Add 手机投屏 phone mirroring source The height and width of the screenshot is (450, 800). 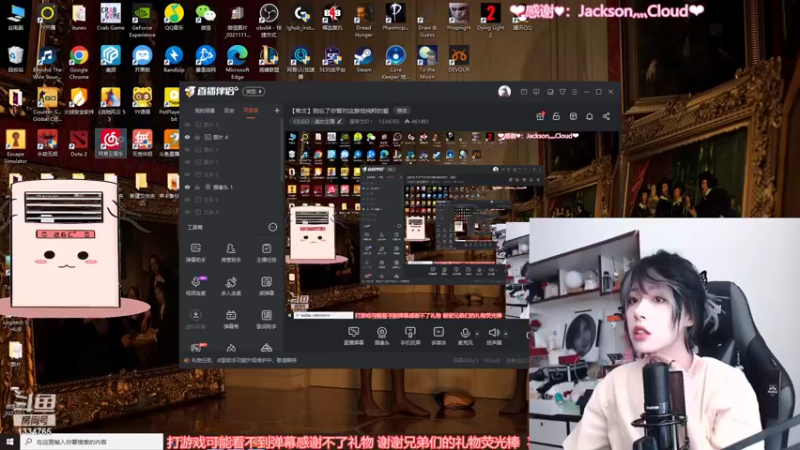410,336
